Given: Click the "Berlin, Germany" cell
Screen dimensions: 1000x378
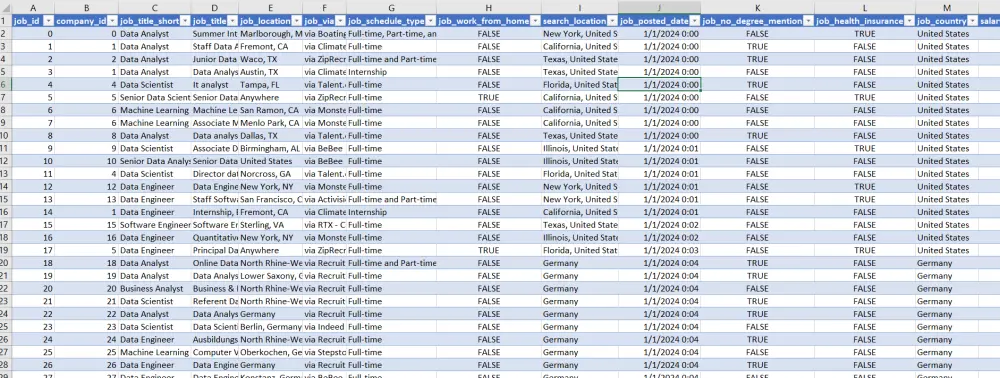Looking at the screenshot, I should [x=271, y=327].
